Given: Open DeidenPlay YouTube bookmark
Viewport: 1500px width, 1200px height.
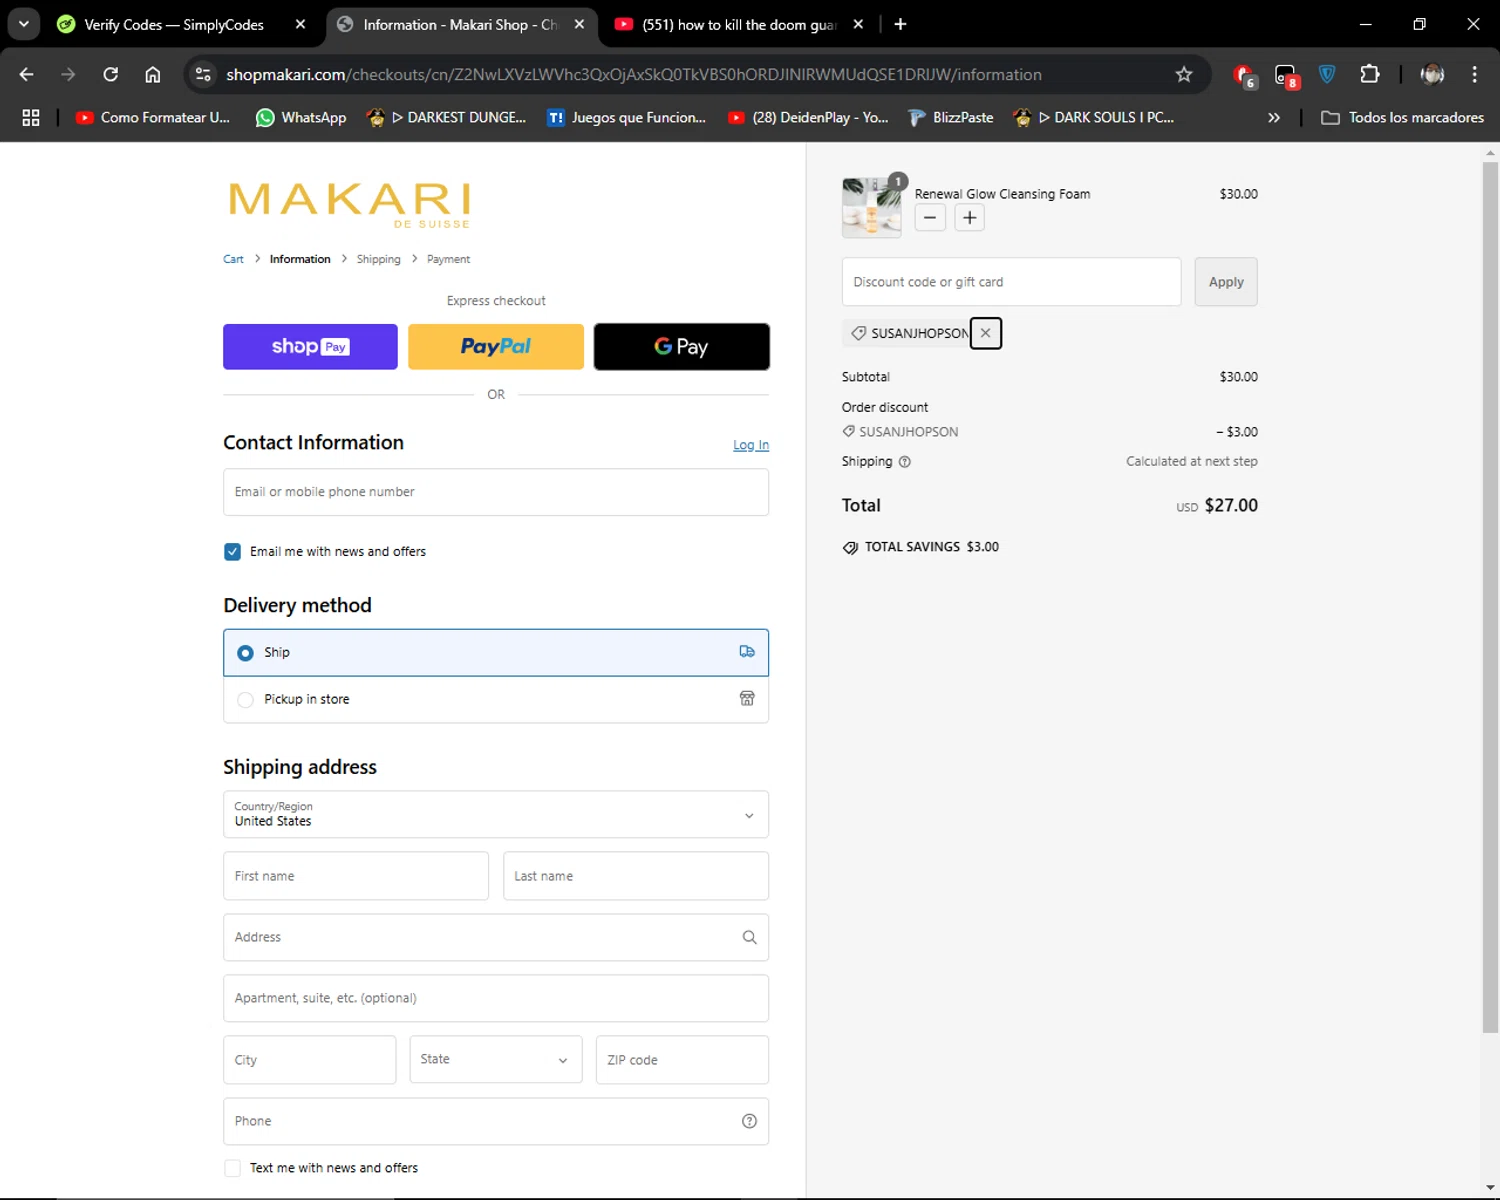Looking at the screenshot, I should point(808,117).
